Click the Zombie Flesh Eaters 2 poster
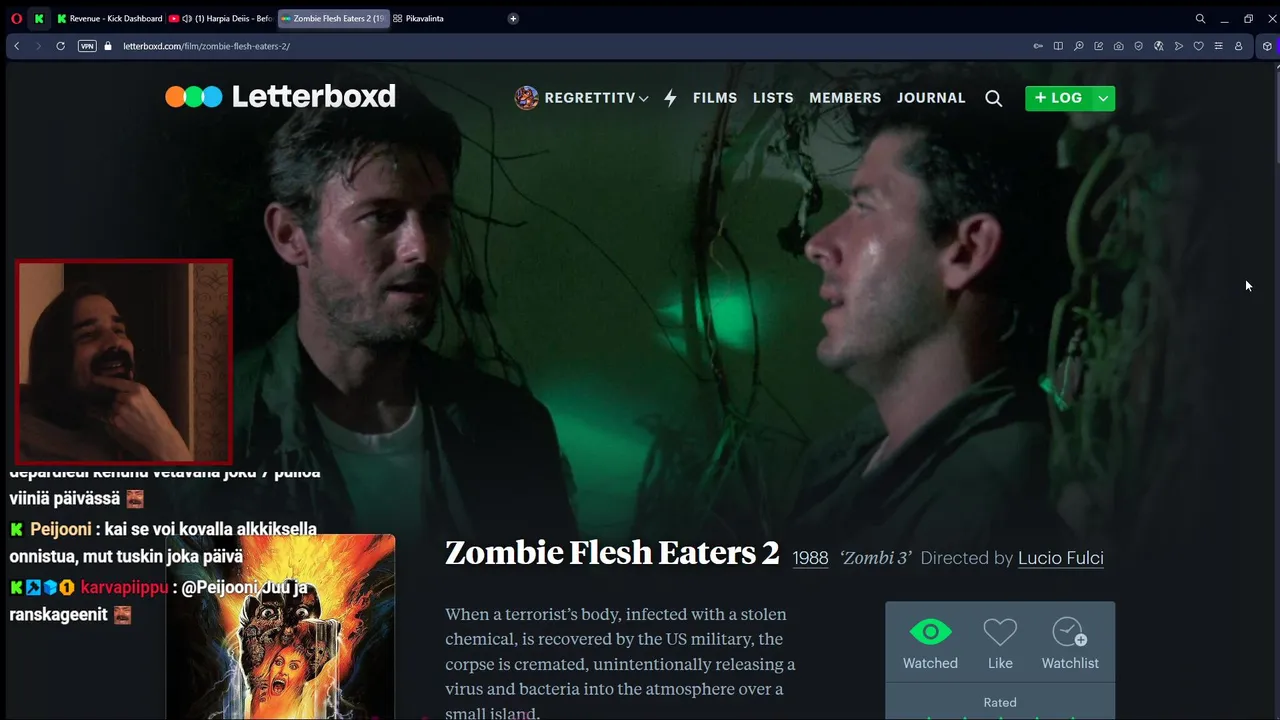This screenshot has width=1280, height=720. (x=280, y=627)
